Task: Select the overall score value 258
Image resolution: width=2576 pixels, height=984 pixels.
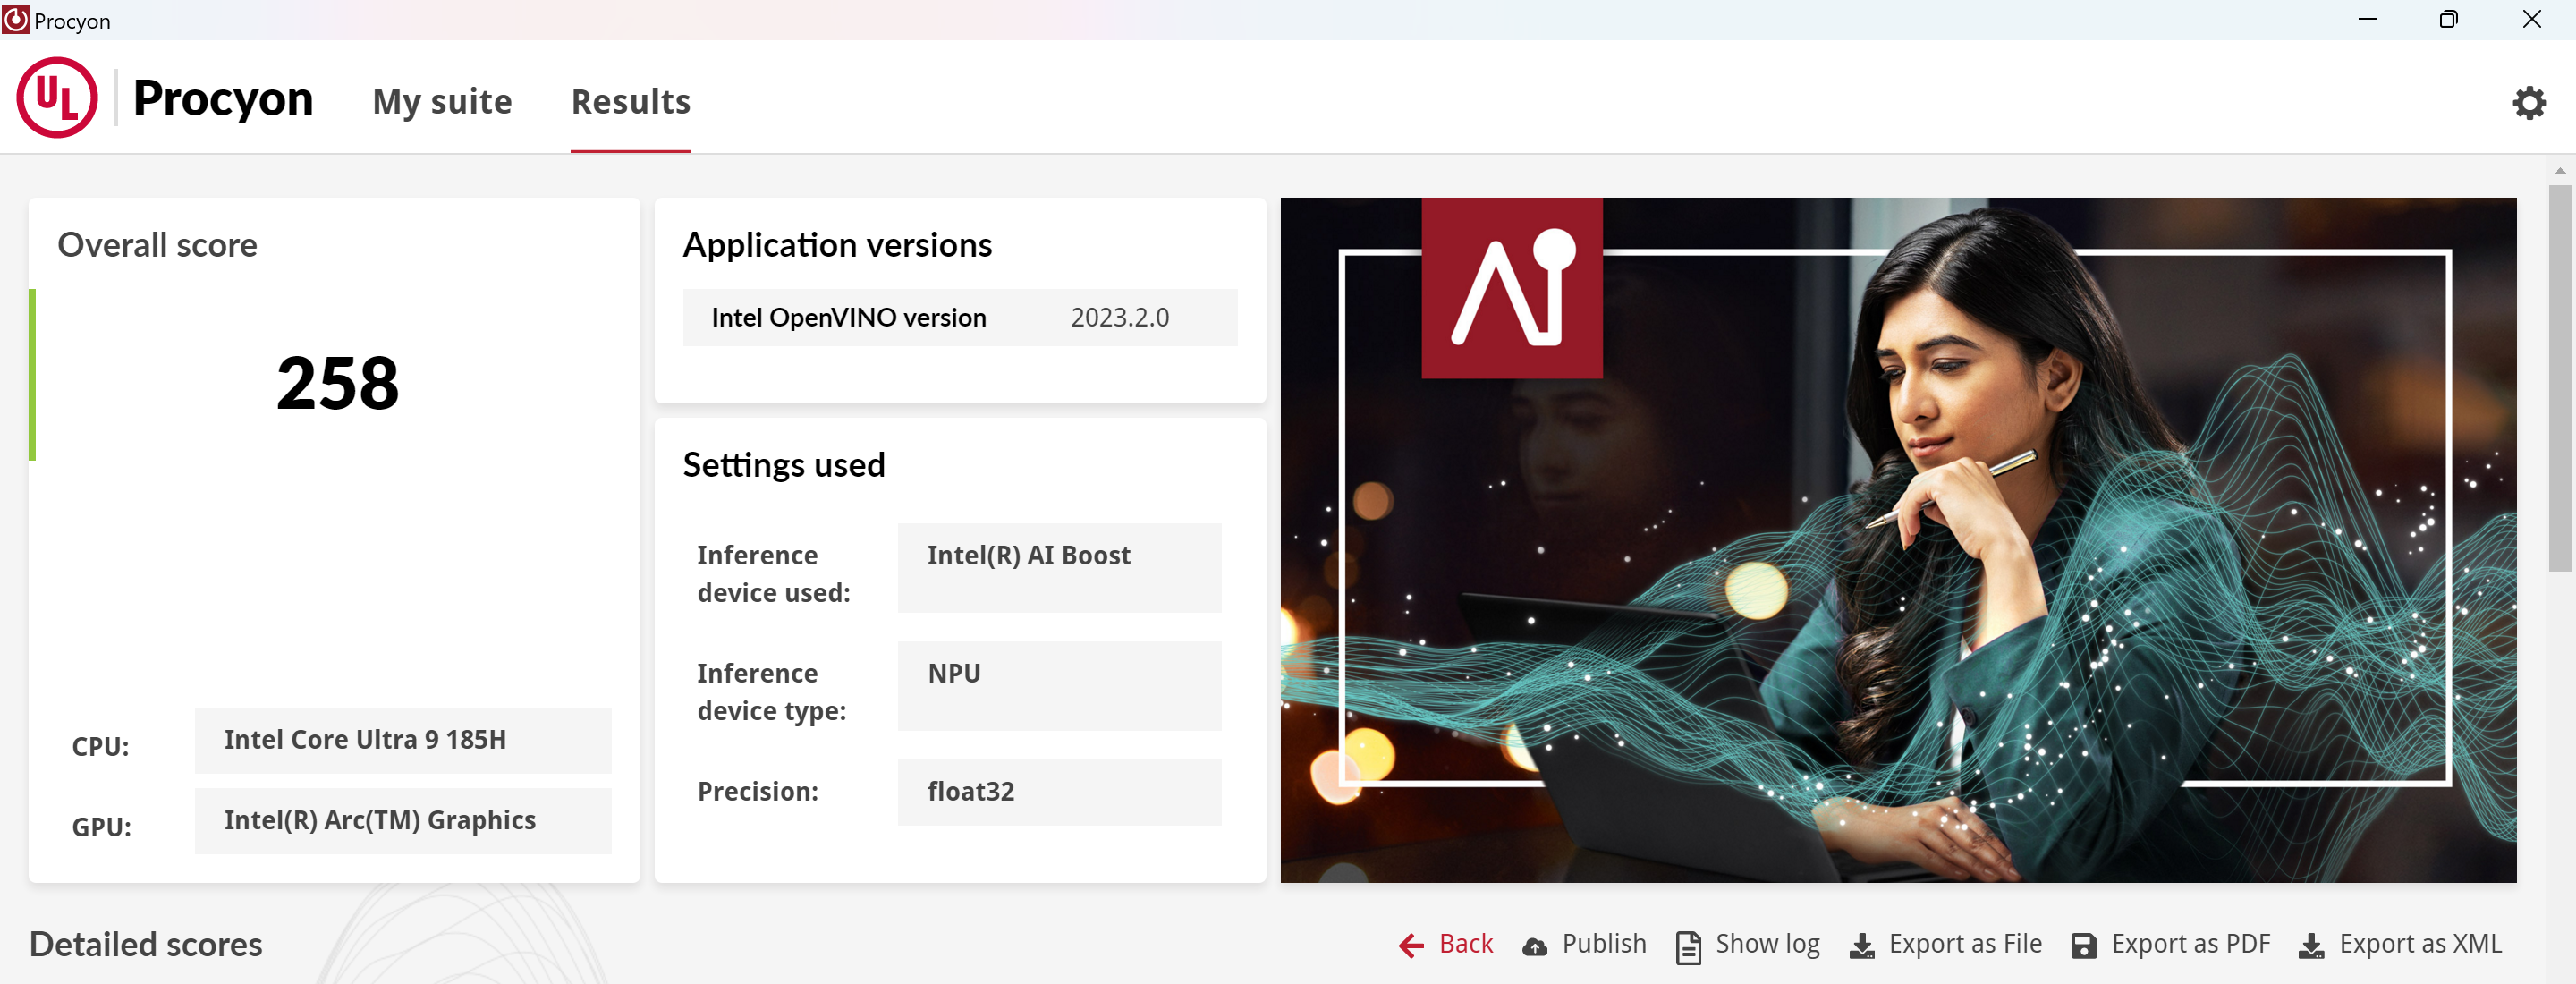Action: (337, 383)
